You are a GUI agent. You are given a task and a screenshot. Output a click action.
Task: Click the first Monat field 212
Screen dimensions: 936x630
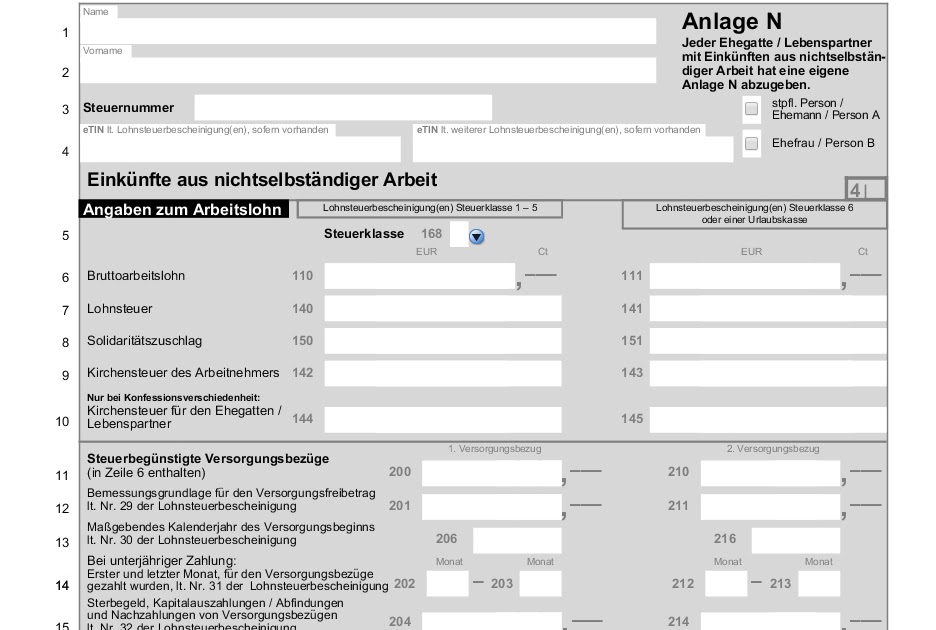pos(726,583)
